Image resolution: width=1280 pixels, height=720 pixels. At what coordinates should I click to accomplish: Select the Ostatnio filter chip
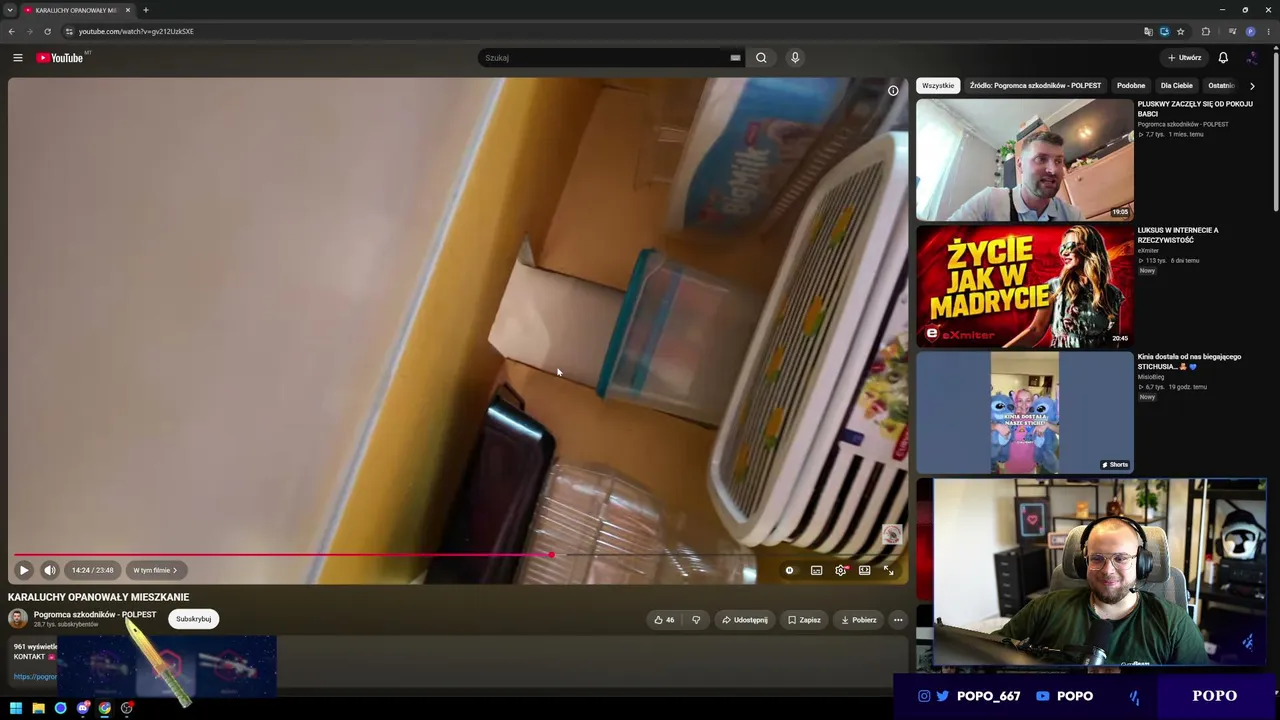(x=1220, y=86)
